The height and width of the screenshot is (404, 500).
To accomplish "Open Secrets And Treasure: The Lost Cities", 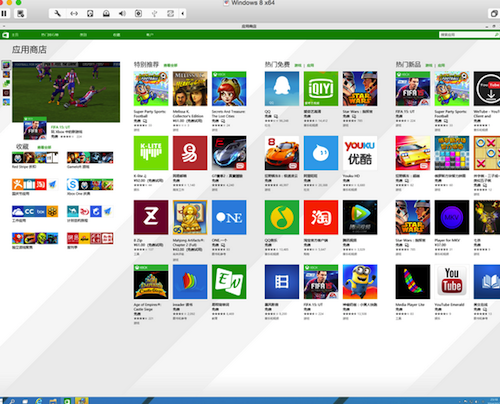I will point(229,89).
